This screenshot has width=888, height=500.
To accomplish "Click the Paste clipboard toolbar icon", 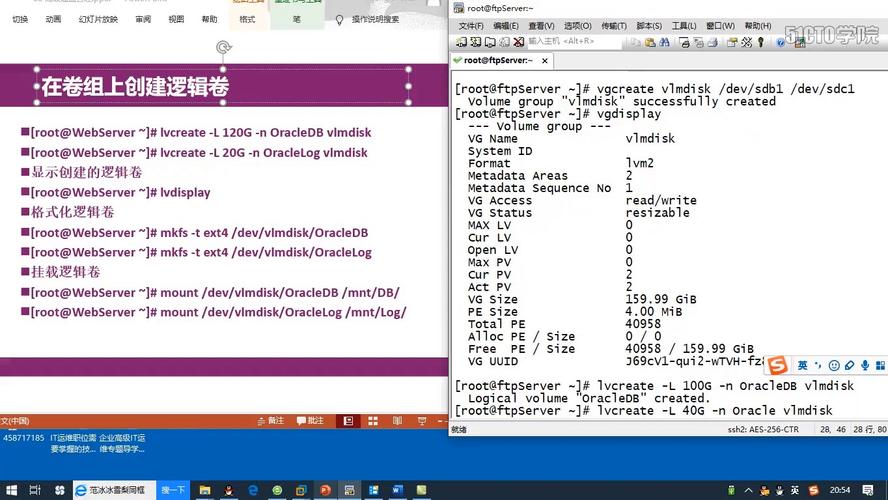I will [650, 42].
